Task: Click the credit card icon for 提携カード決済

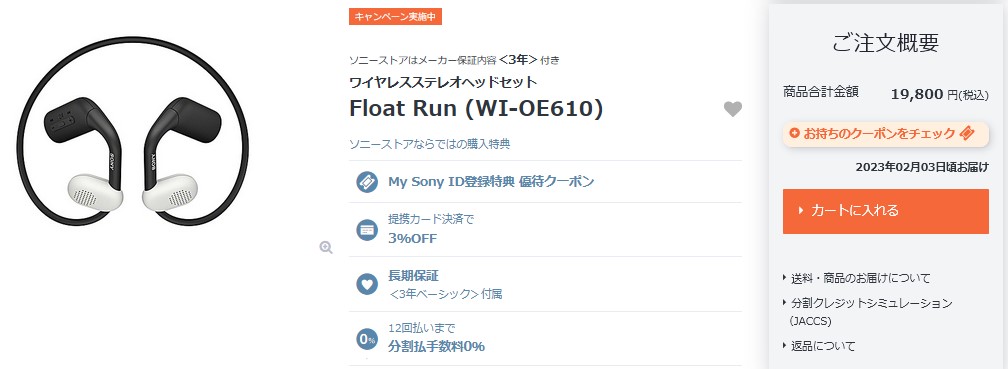Action: click(367, 230)
